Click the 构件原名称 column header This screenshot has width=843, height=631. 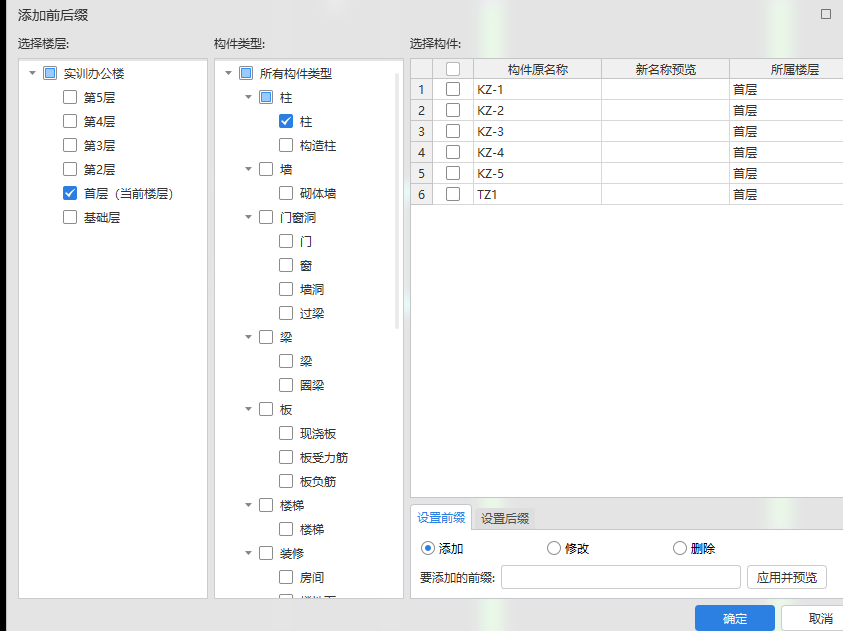coord(538,69)
